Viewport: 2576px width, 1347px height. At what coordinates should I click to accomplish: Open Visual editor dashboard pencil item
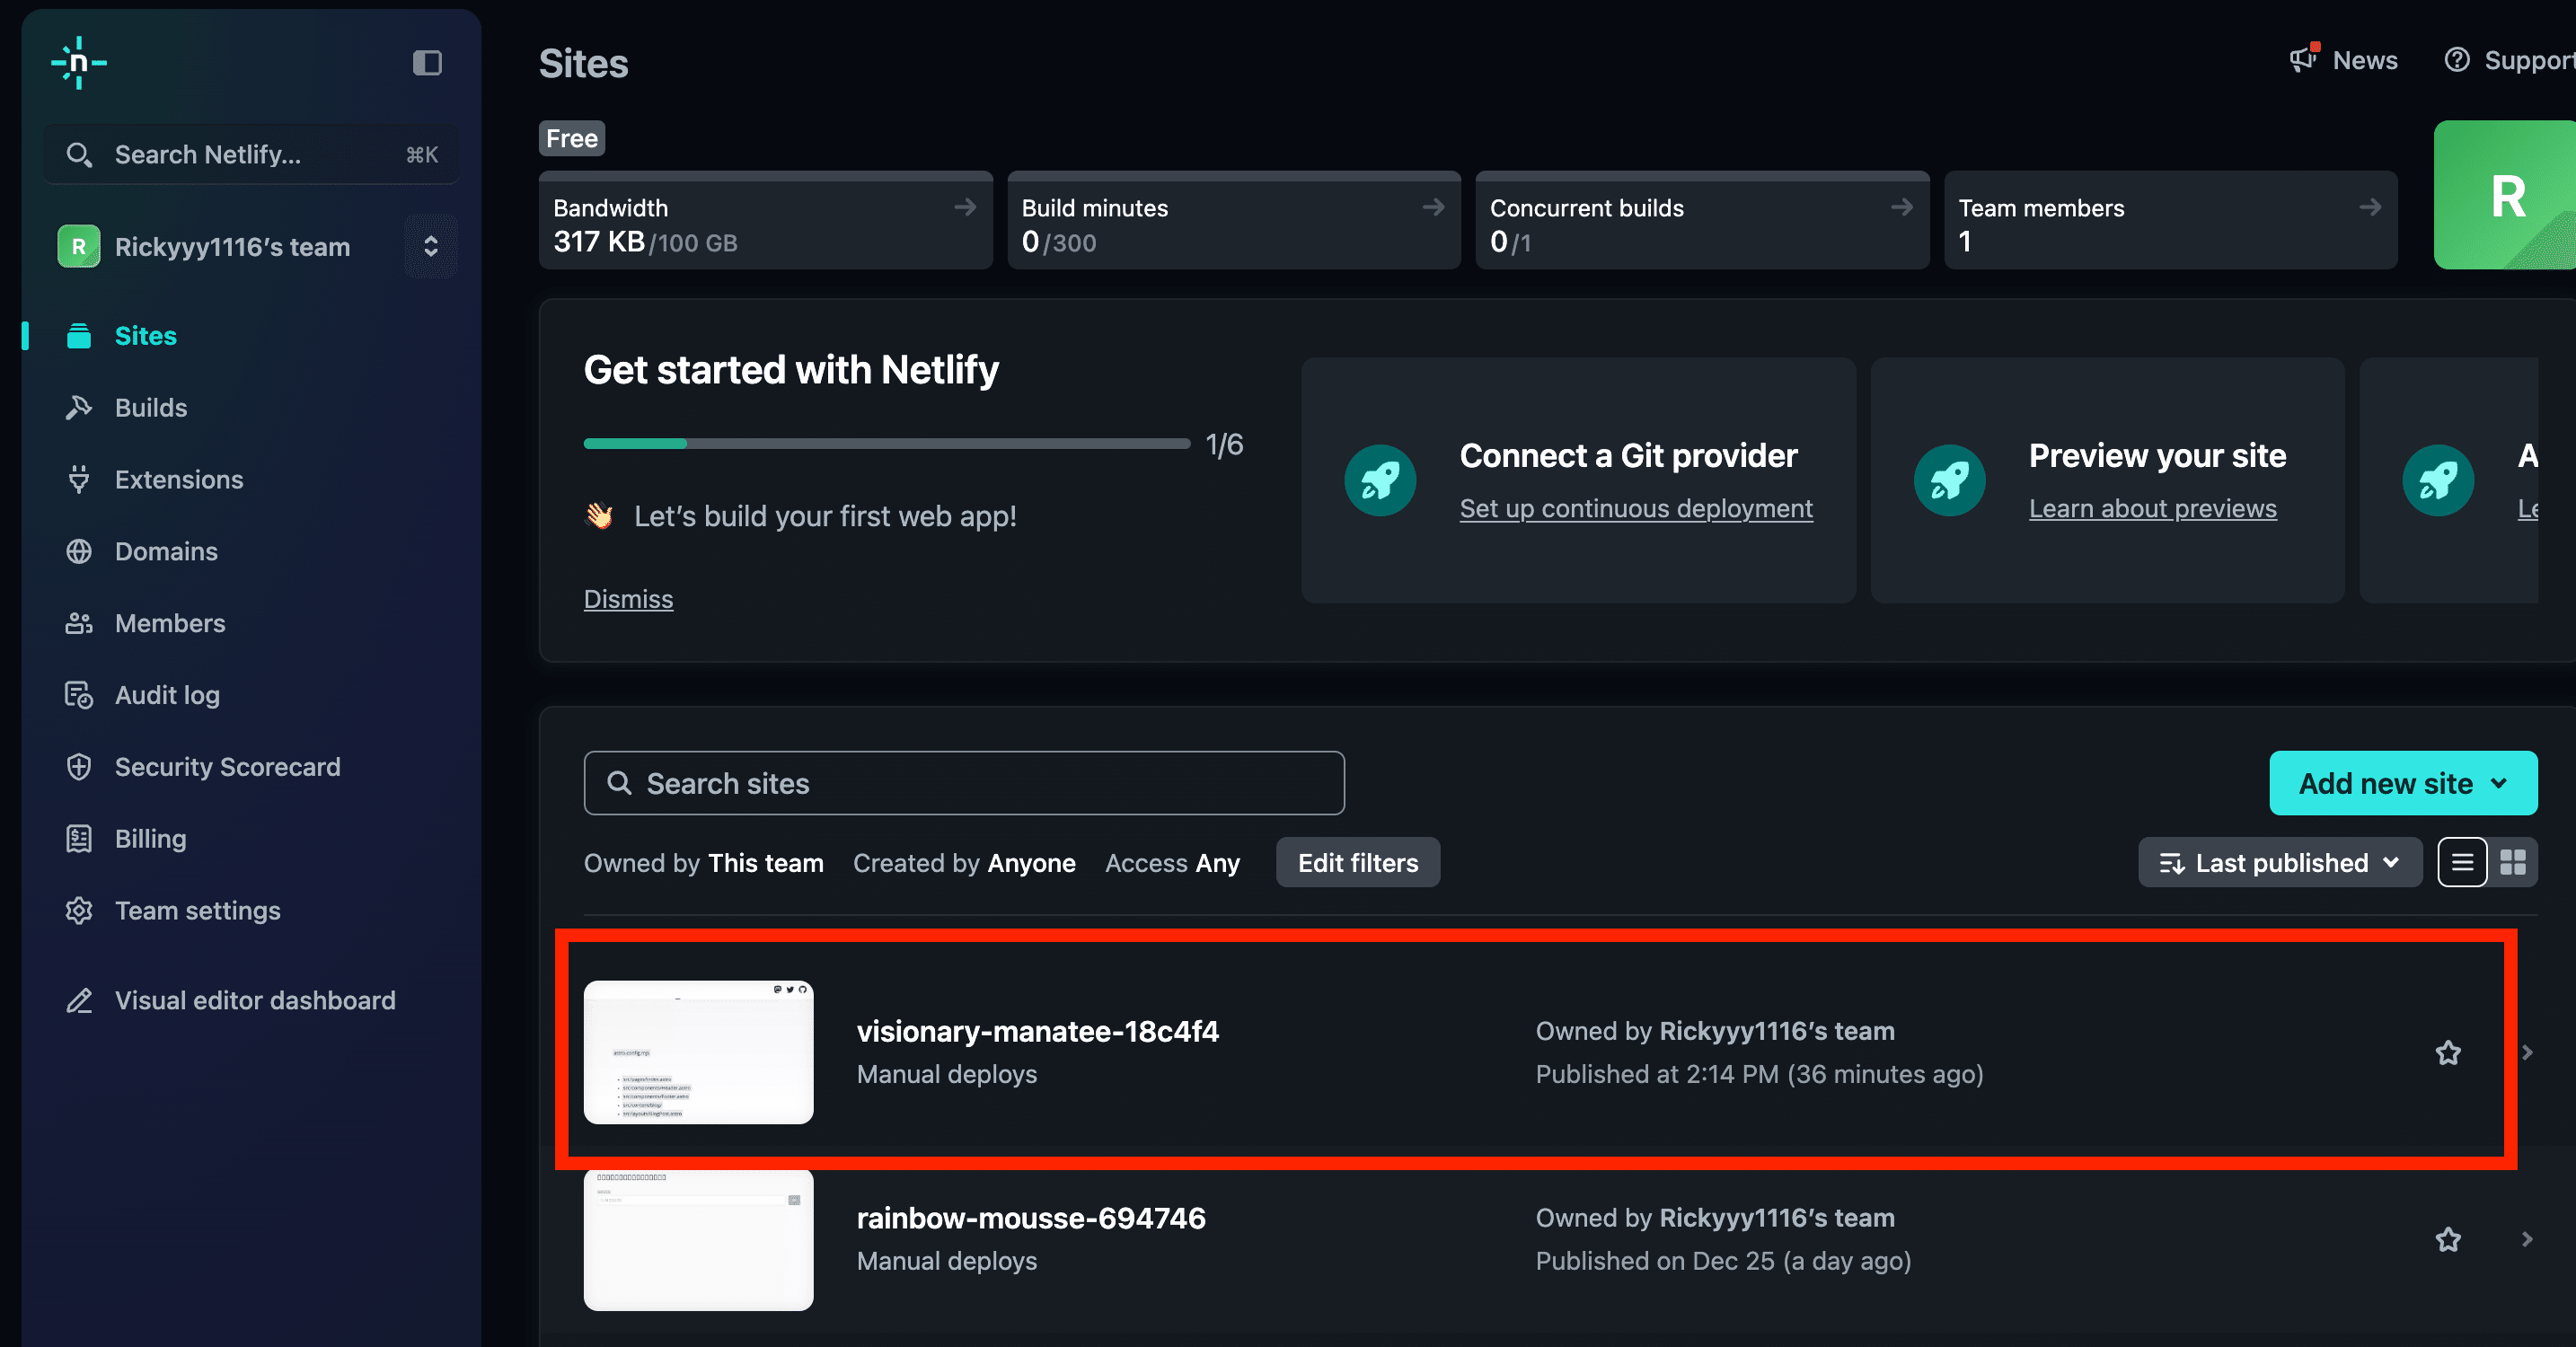click(254, 1000)
